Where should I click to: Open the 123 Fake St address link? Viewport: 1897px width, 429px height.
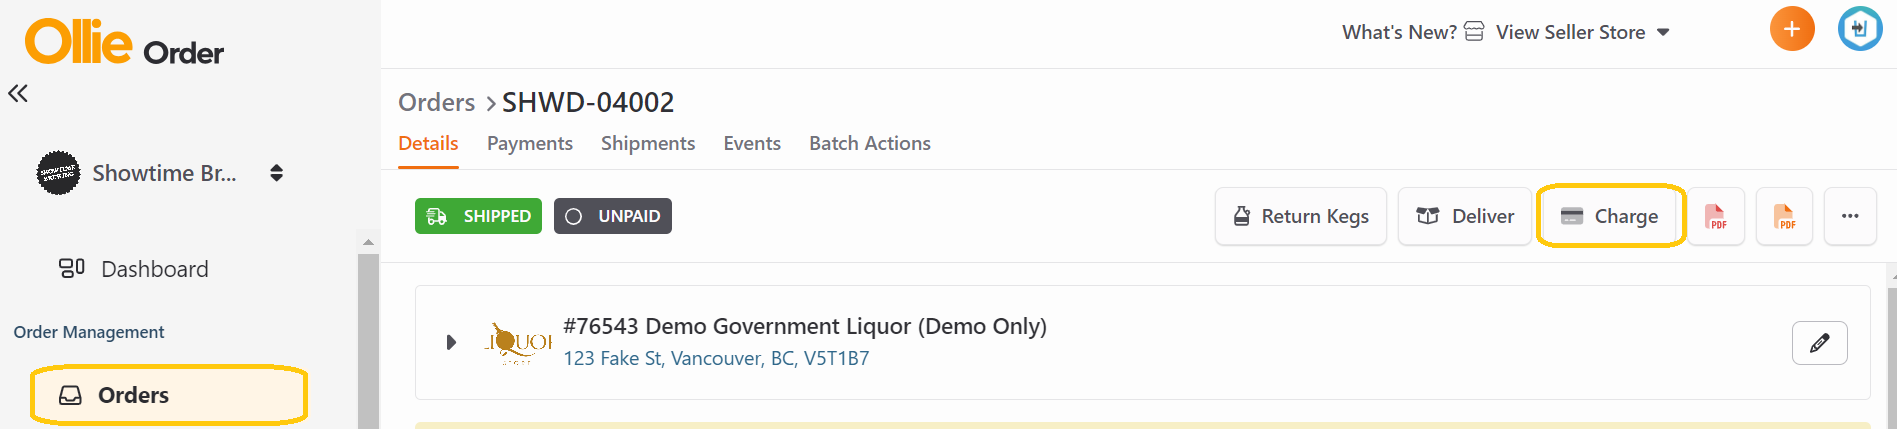tap(716, 358)
